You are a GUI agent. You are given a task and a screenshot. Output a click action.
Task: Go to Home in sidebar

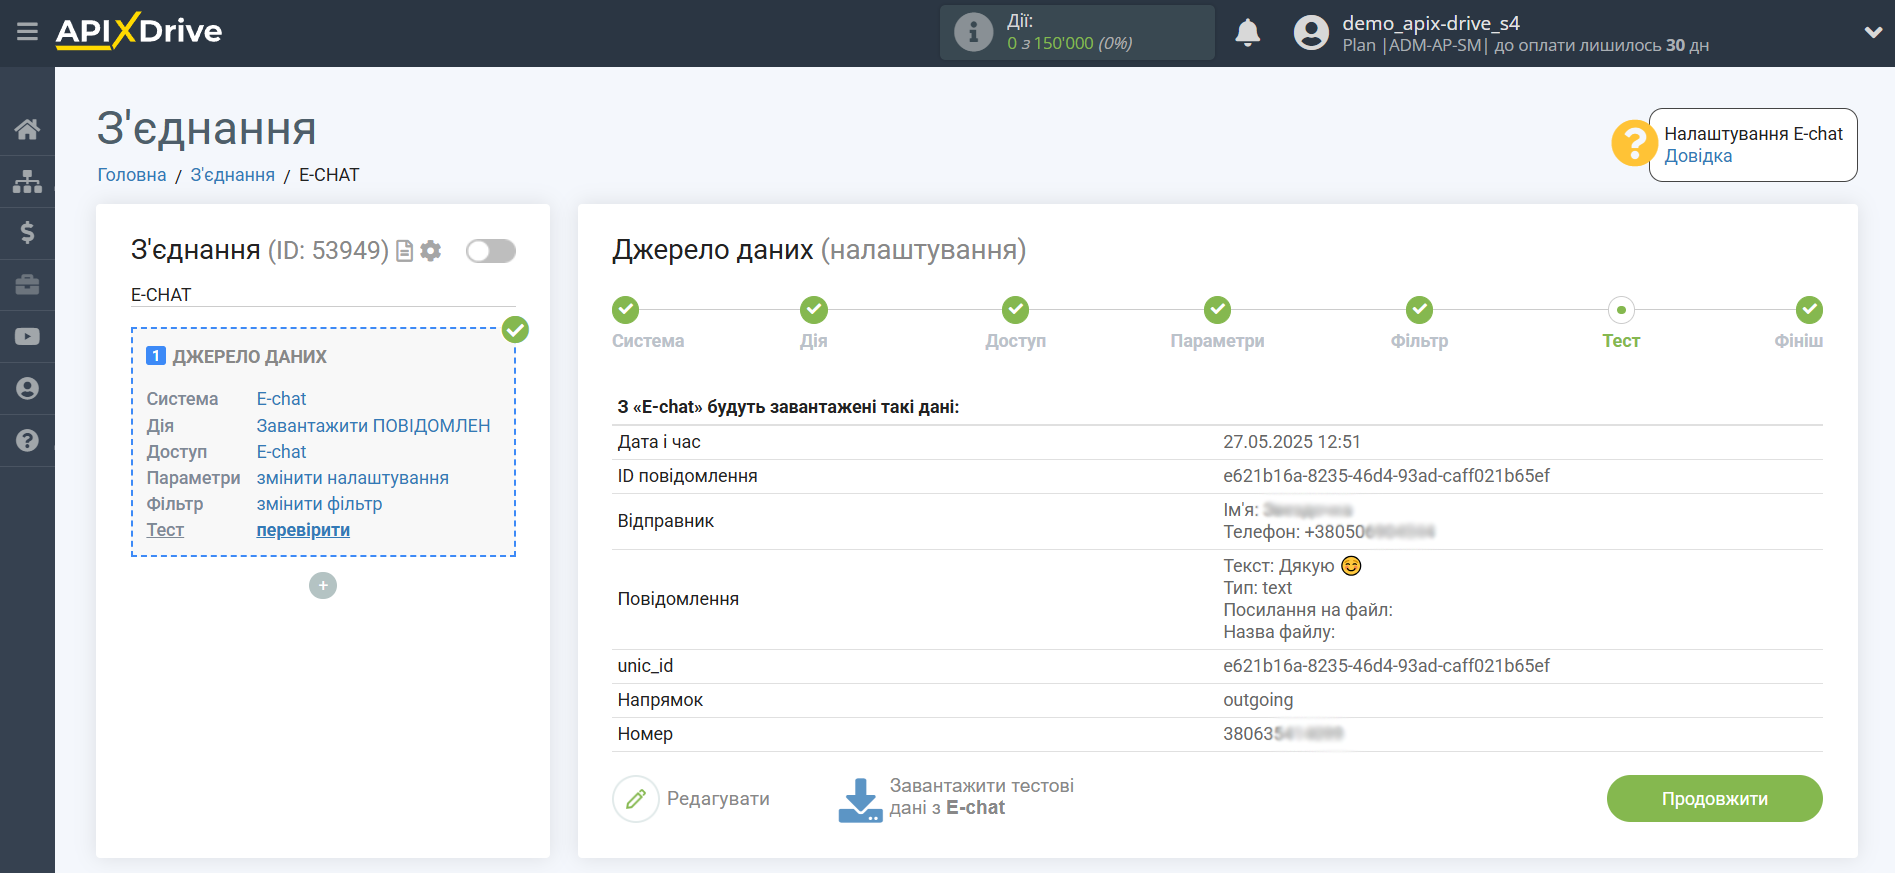tap(27, 129)
